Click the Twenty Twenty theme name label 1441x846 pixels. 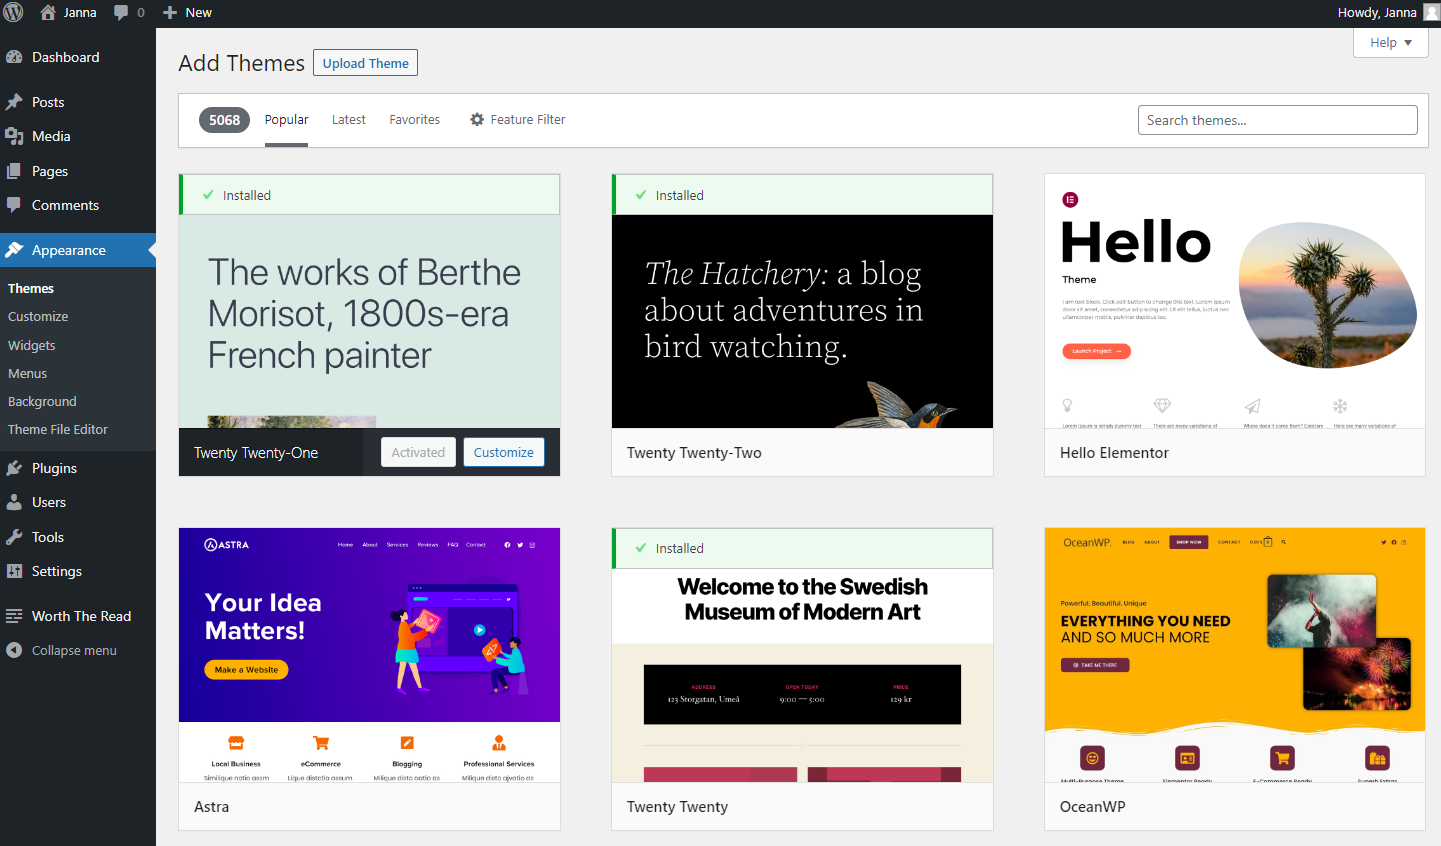[677, 807]
